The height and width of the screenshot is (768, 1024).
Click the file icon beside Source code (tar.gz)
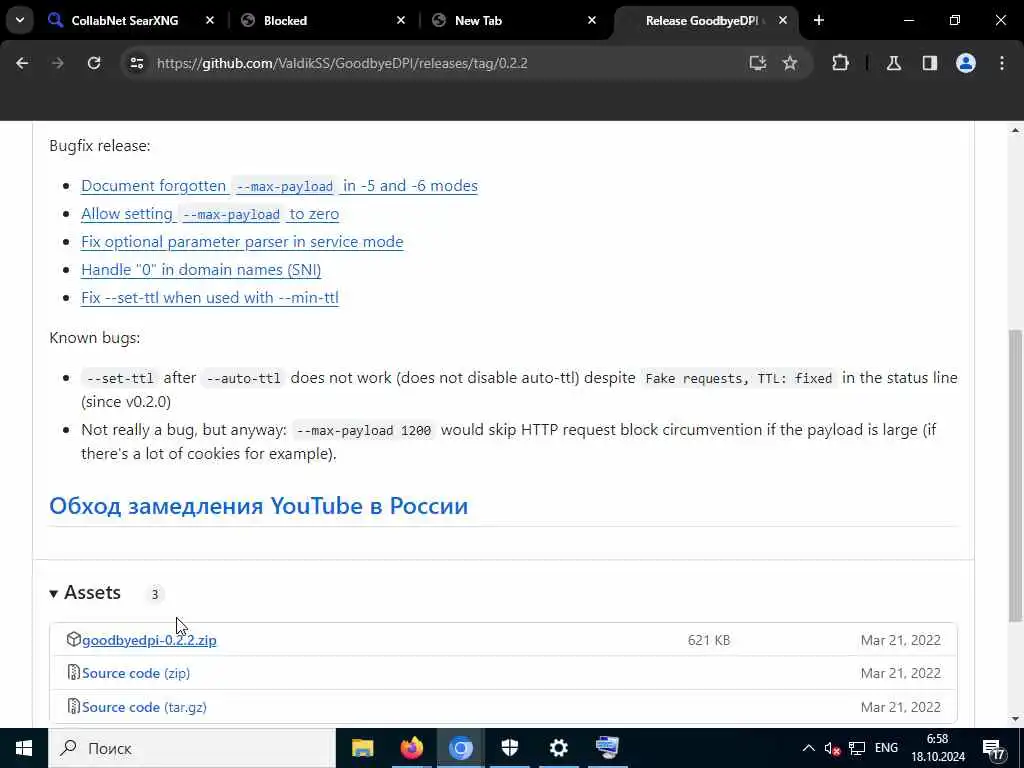coord(74,707)
